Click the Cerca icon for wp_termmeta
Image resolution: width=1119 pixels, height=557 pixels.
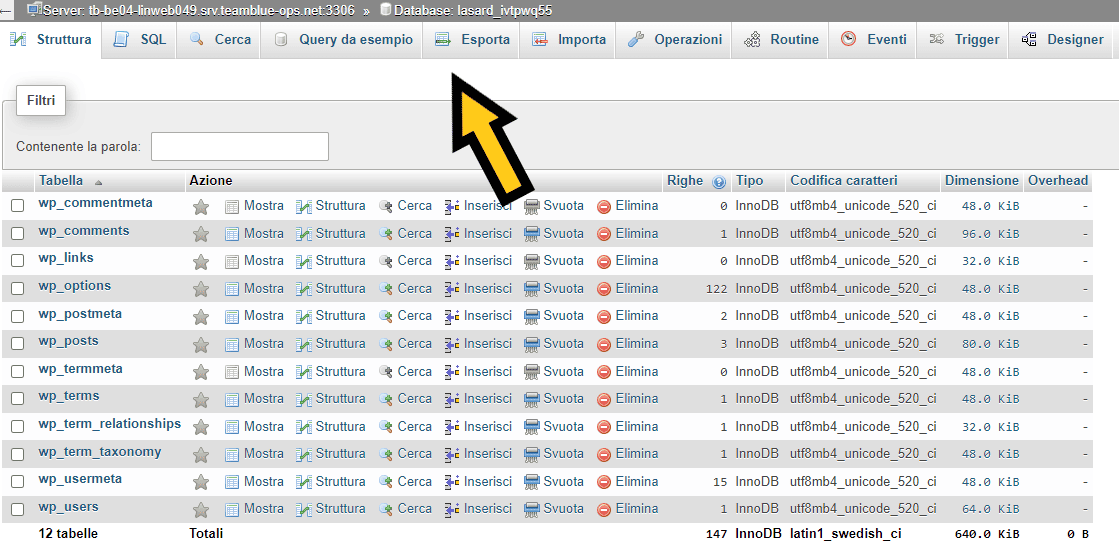386,372
